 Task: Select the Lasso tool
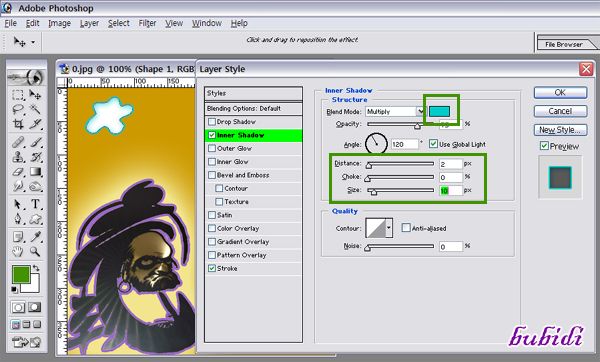tap(18, 110)
